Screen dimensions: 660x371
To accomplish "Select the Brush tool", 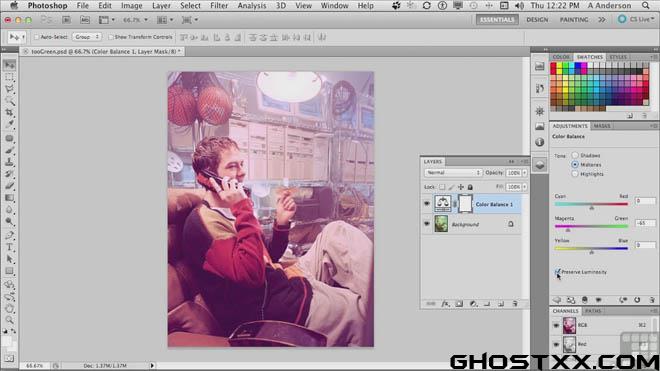I will pos(10,150).
